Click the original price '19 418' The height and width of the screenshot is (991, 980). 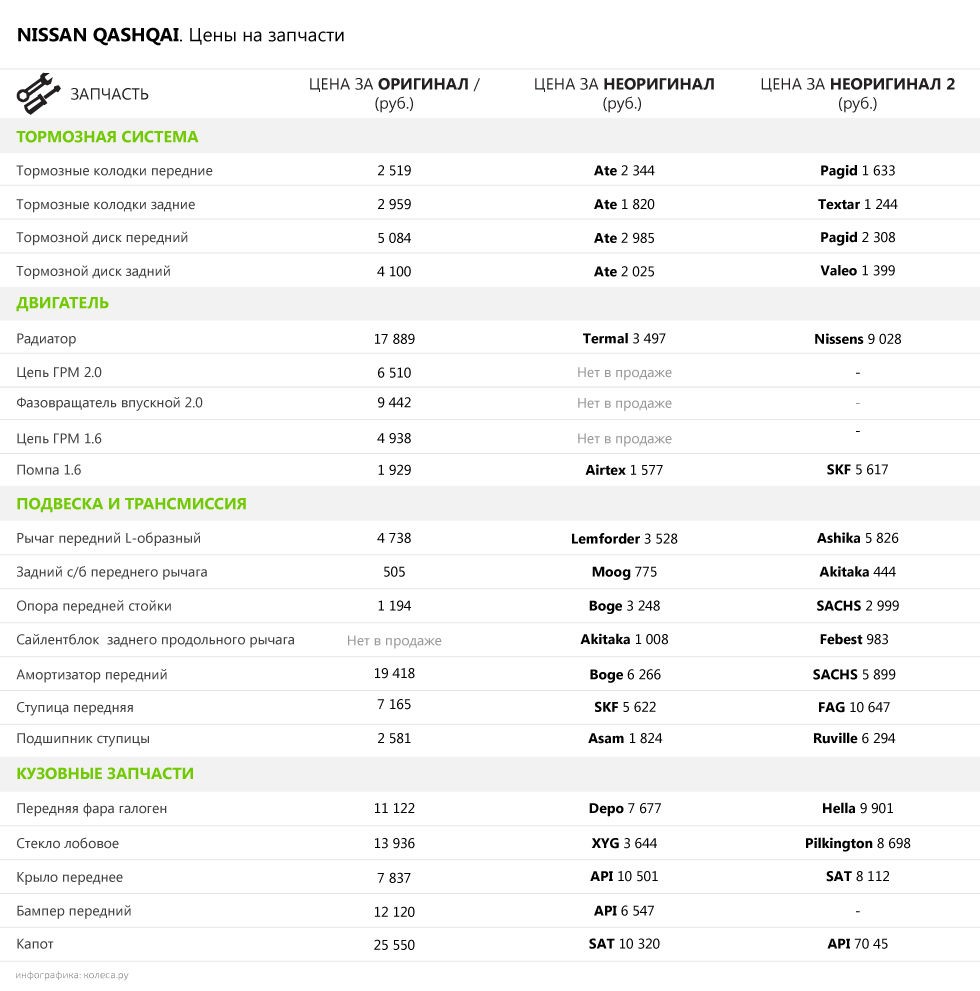(394, 674)
